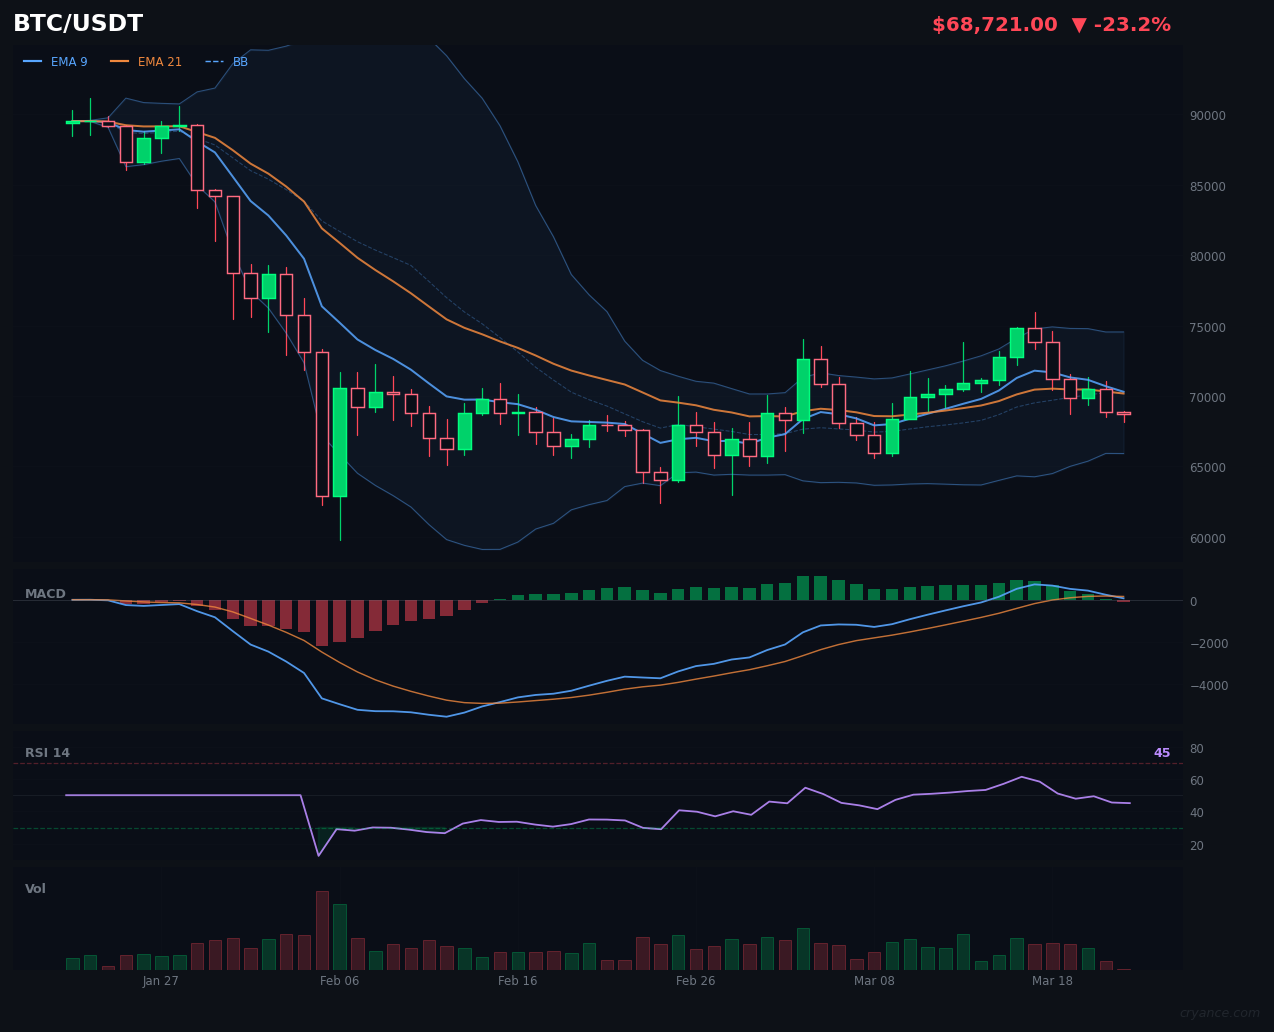Select the MACD panel label

45,593
